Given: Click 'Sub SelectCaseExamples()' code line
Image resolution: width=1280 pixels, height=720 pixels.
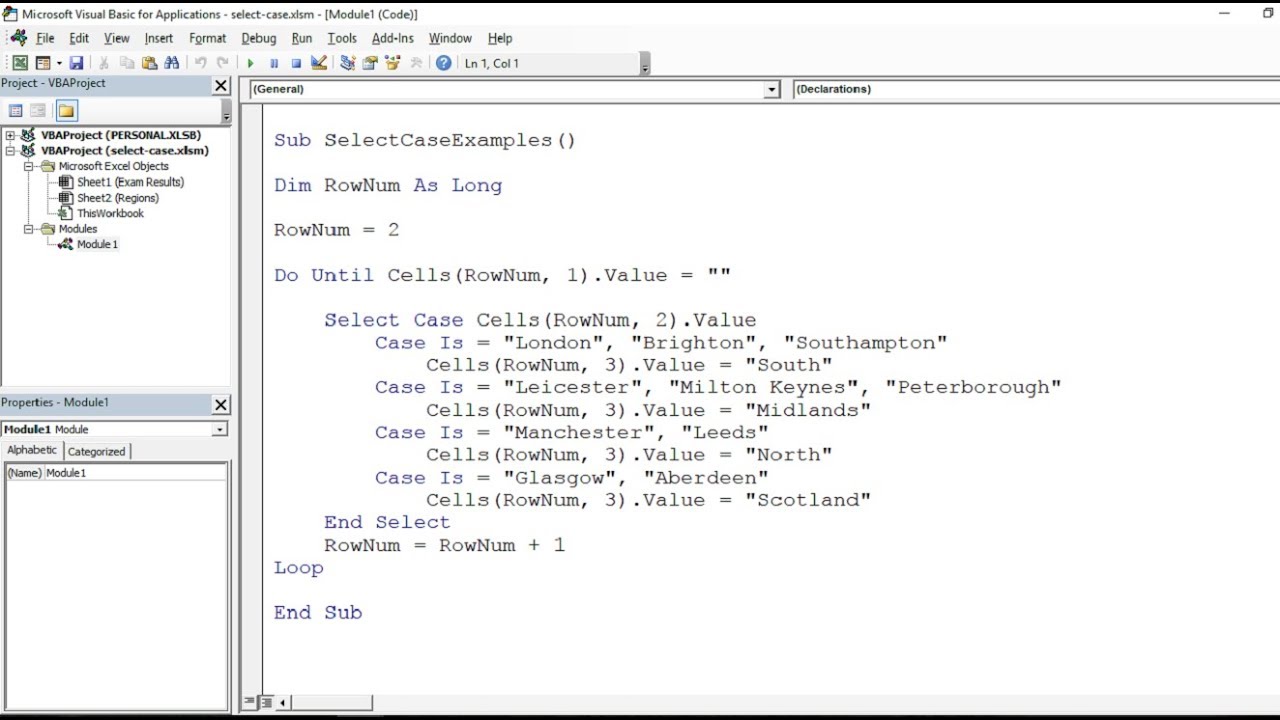Looking at the screenshot, I should (425, 140).
